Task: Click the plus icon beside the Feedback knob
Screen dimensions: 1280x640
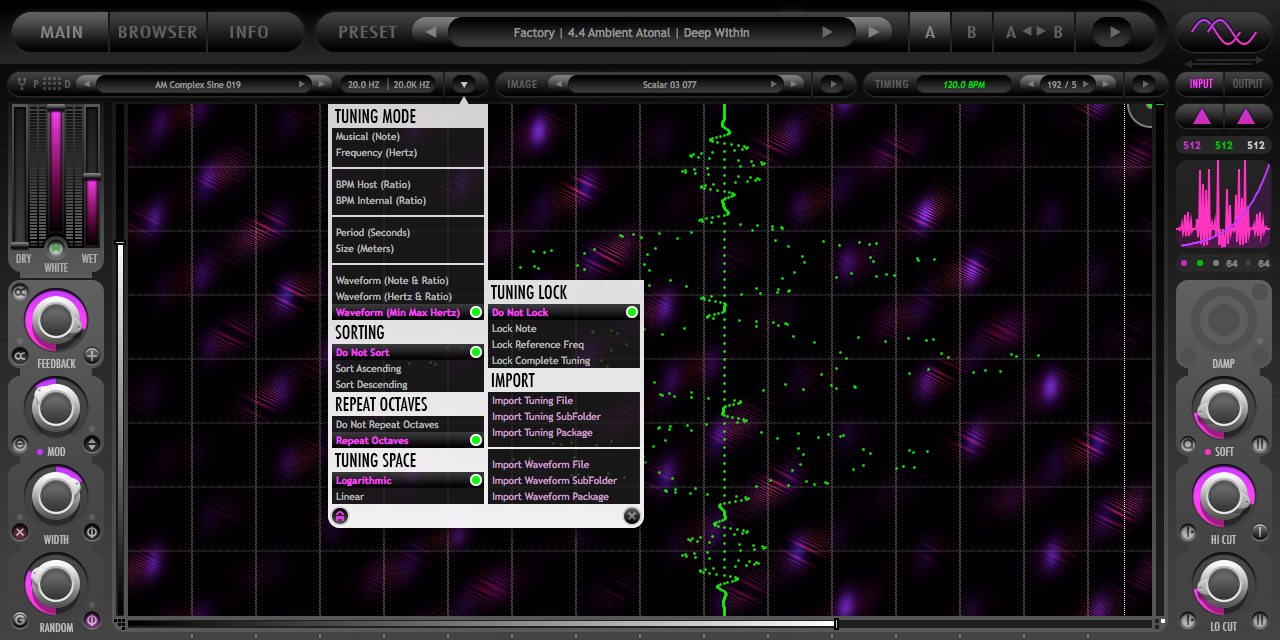Action: tap(92, 355)
